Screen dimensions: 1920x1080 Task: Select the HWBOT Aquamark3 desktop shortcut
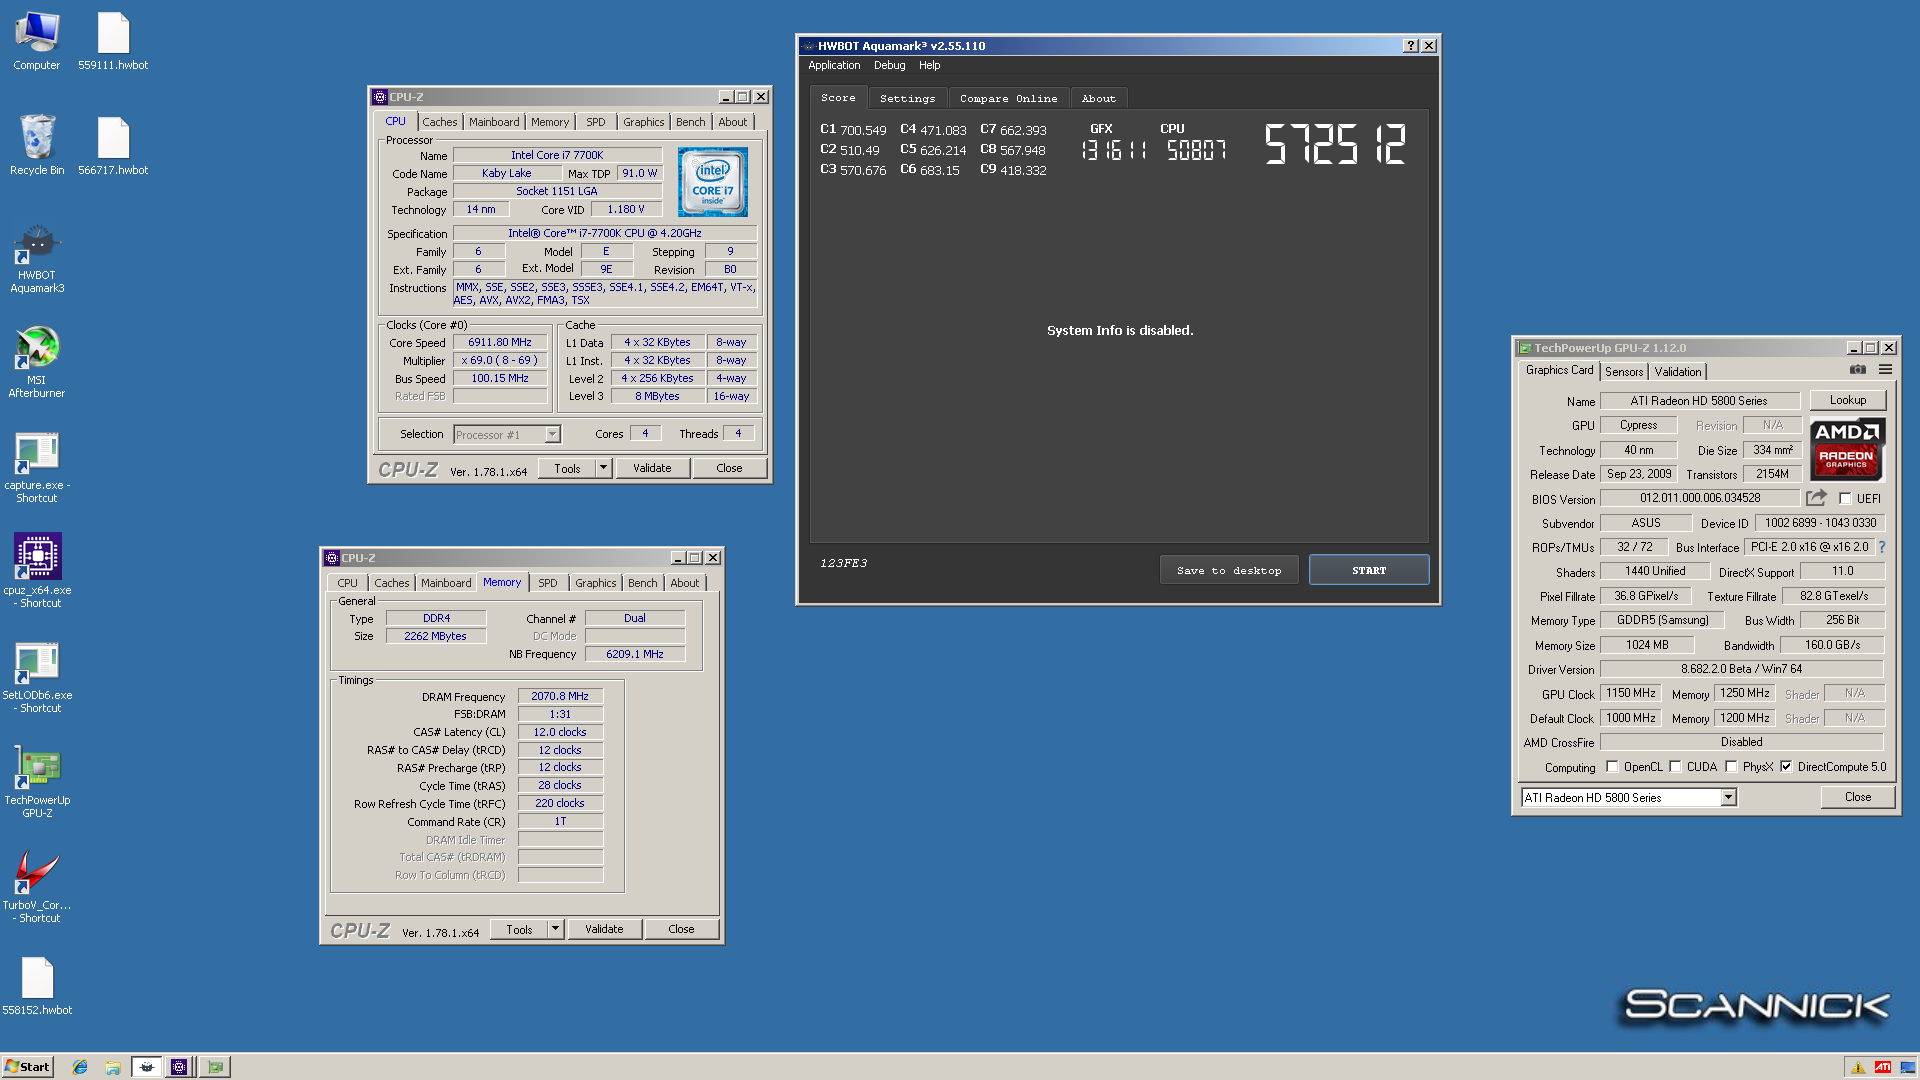(x=37, y=258)
